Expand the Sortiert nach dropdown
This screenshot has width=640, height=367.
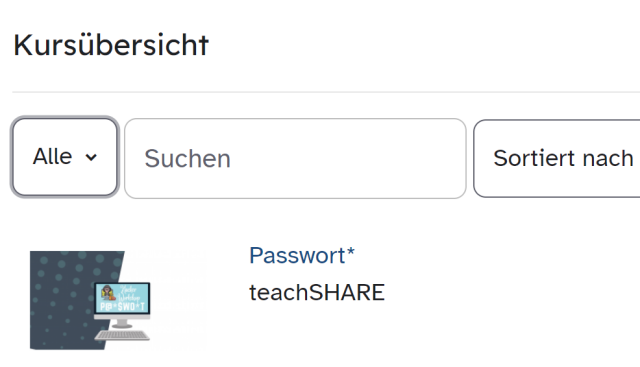[557, 158]
